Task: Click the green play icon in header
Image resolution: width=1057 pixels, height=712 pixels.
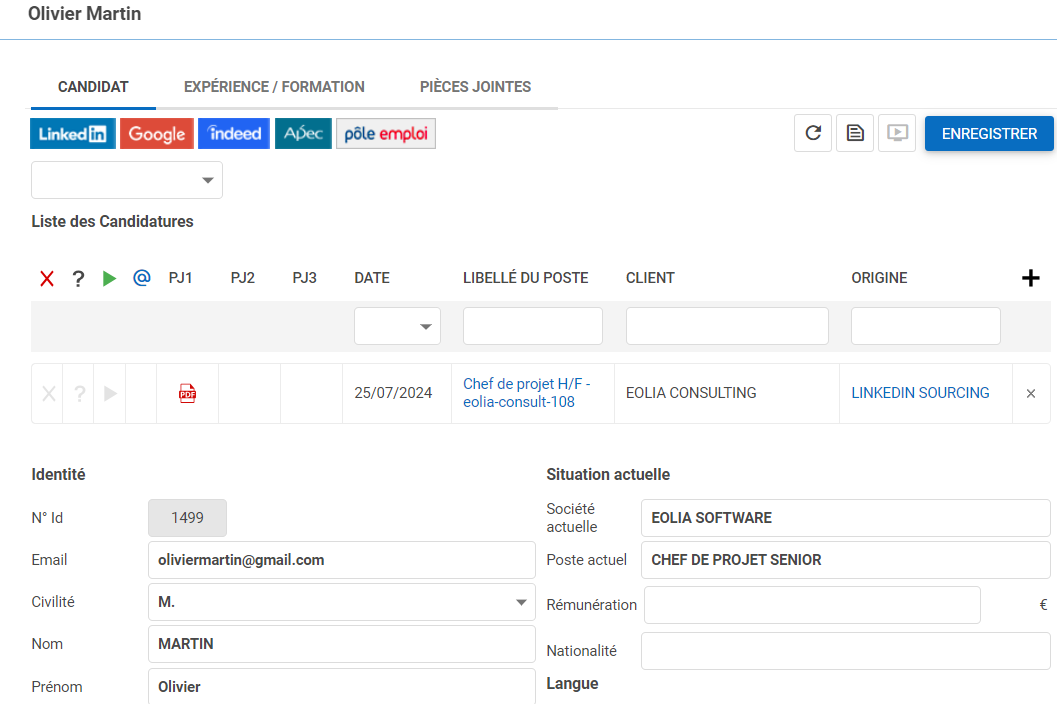Action: tap(110, 278)
